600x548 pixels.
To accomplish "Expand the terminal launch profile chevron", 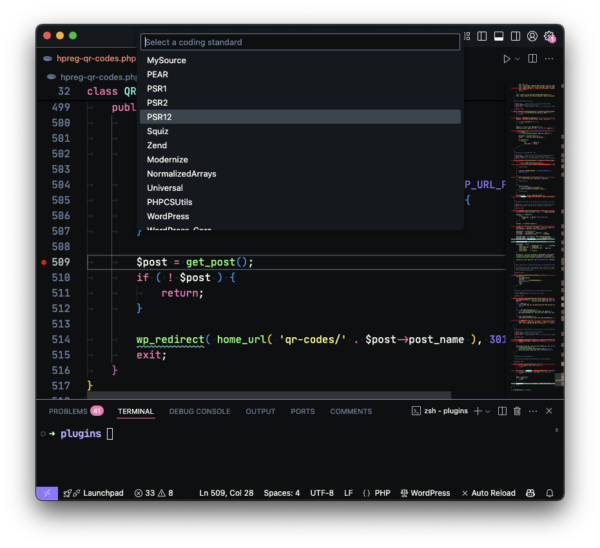I will coord(488,411).
